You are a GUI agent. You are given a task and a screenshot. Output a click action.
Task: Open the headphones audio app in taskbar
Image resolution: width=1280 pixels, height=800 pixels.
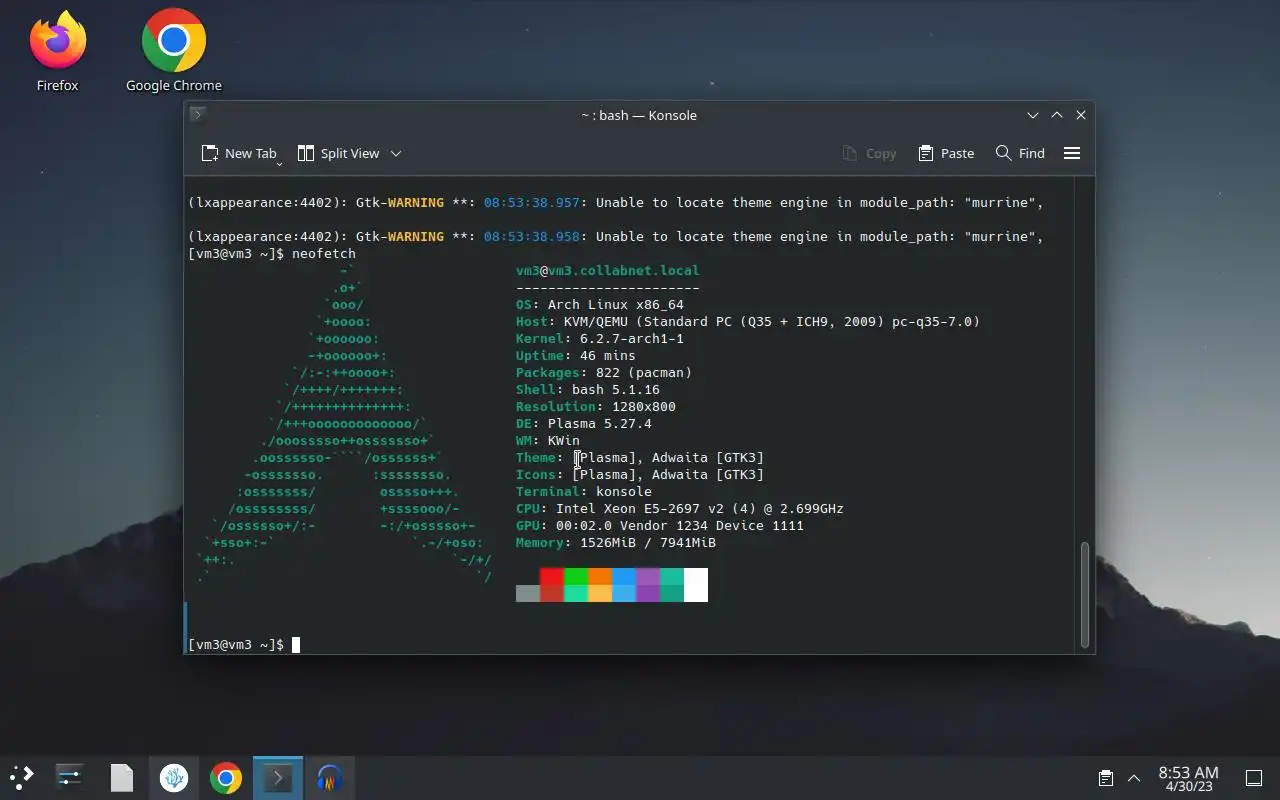(x=330, y=778)
